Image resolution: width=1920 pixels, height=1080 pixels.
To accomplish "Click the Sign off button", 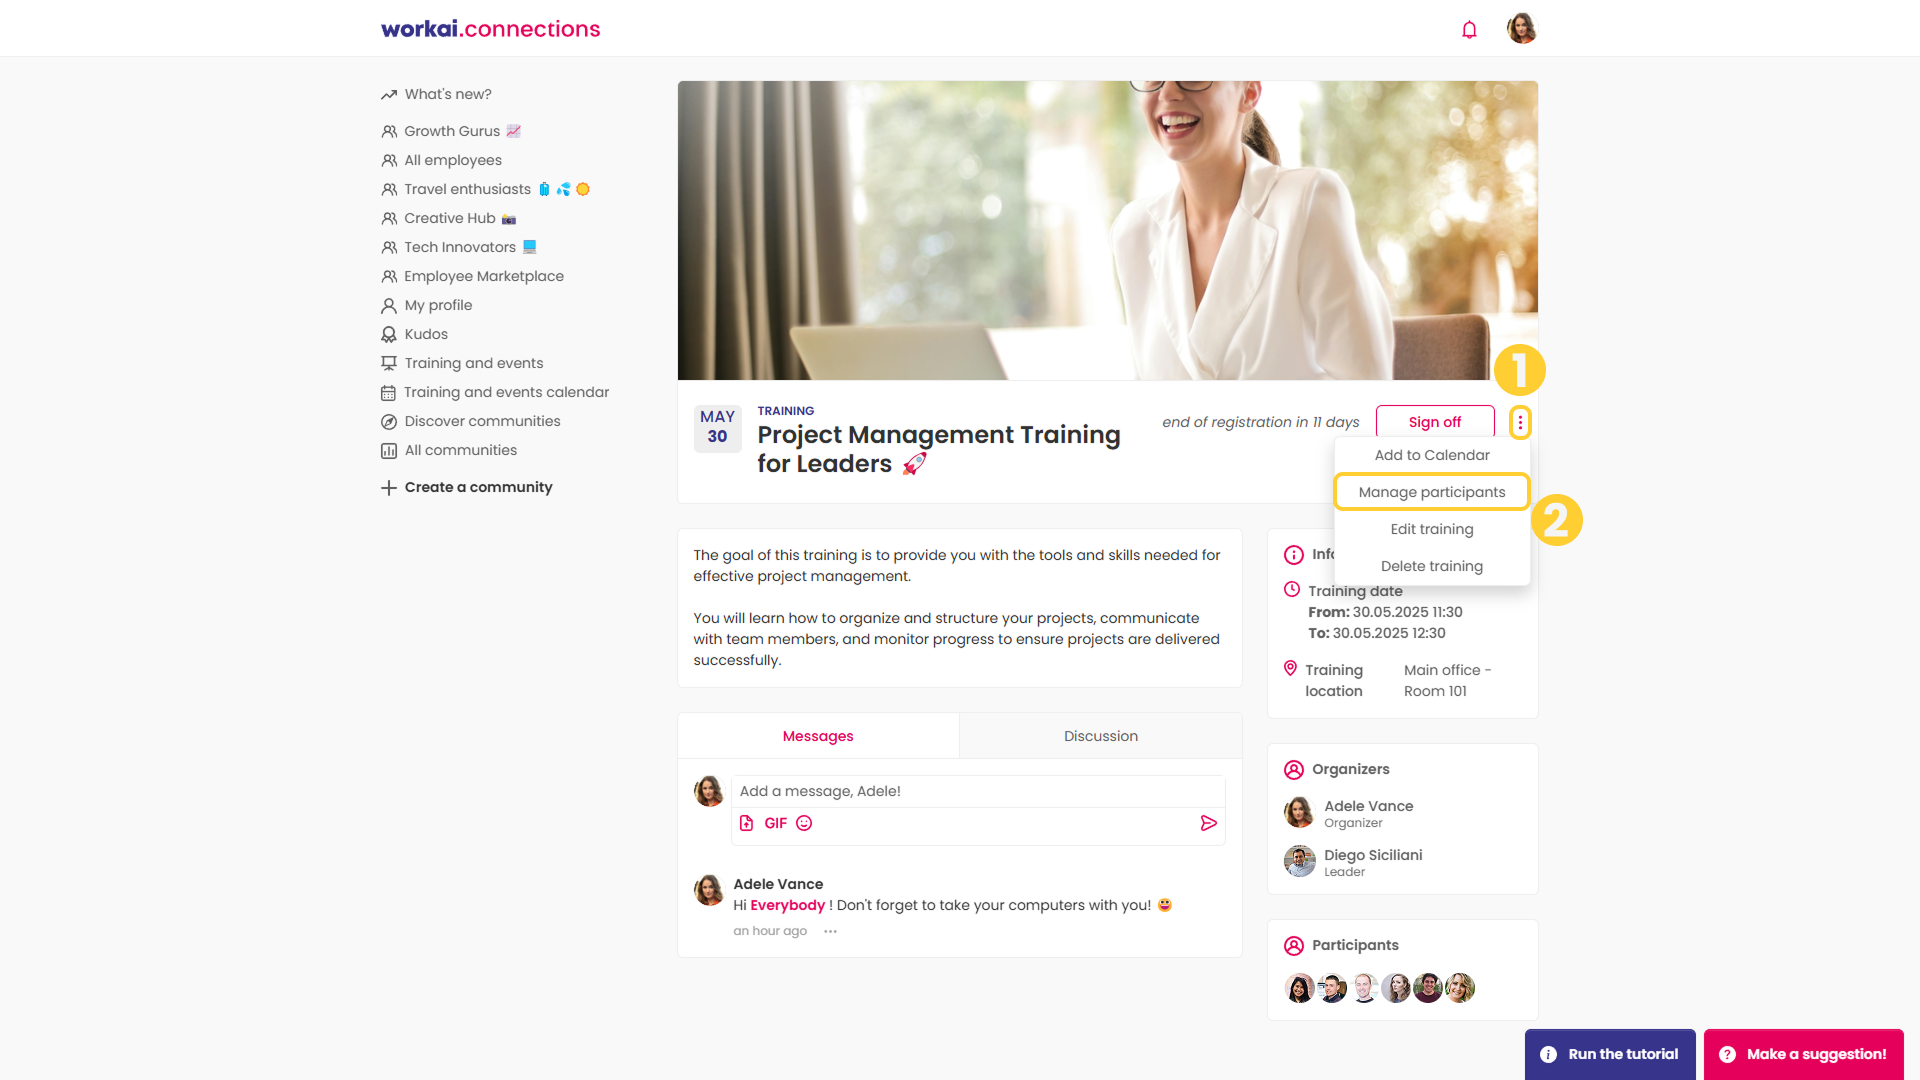I will tap(1435, 422).
